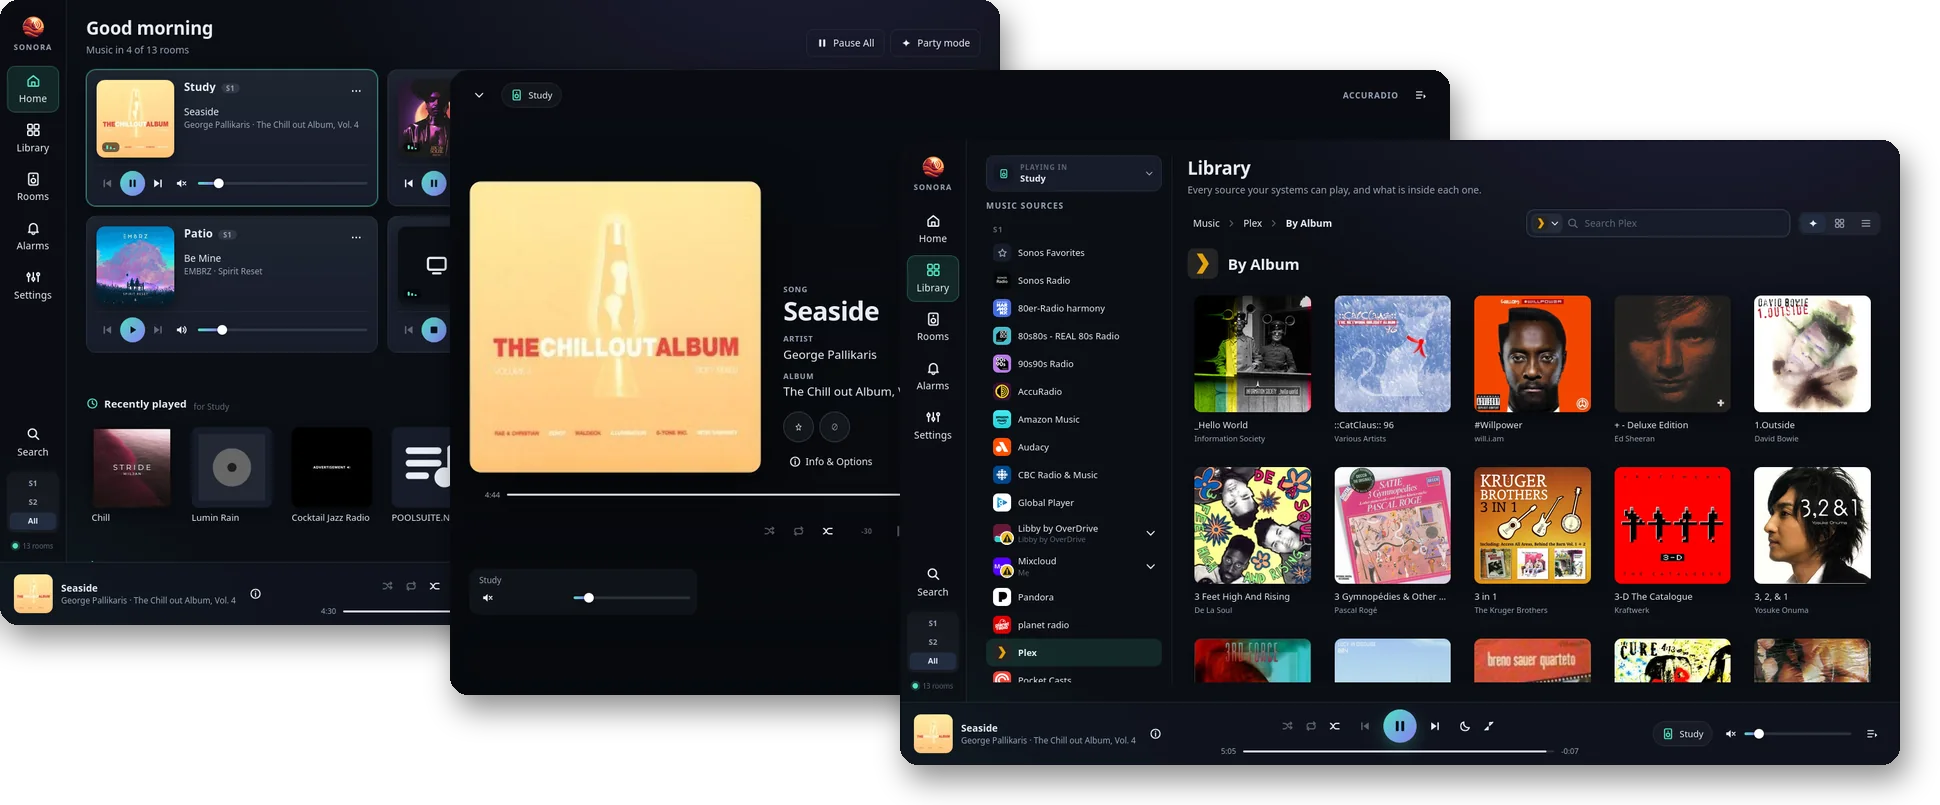Favorite Seaside with the star icon
Viewport: 1940px width, 805px height.
[x=798, y=427]
